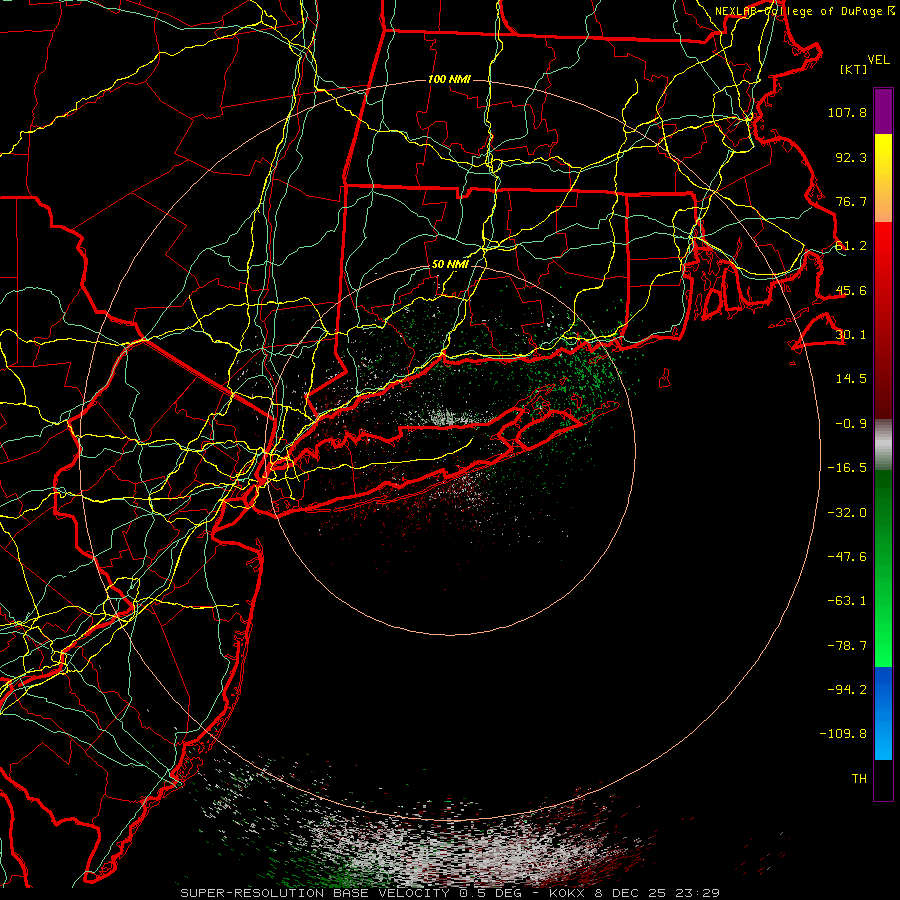
Task: Click the 92.3 value on velocity scale
Action: [851, 157]
